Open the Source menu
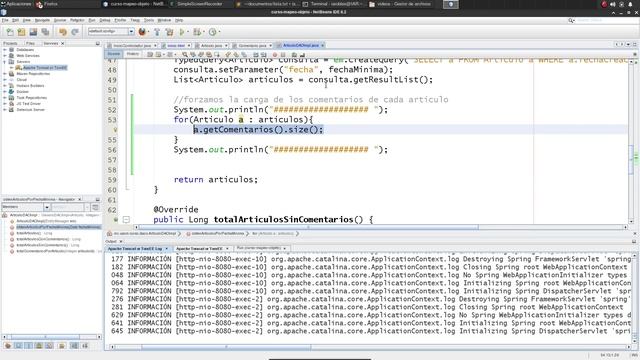640x360 pixels. click(x=60, y=20)
